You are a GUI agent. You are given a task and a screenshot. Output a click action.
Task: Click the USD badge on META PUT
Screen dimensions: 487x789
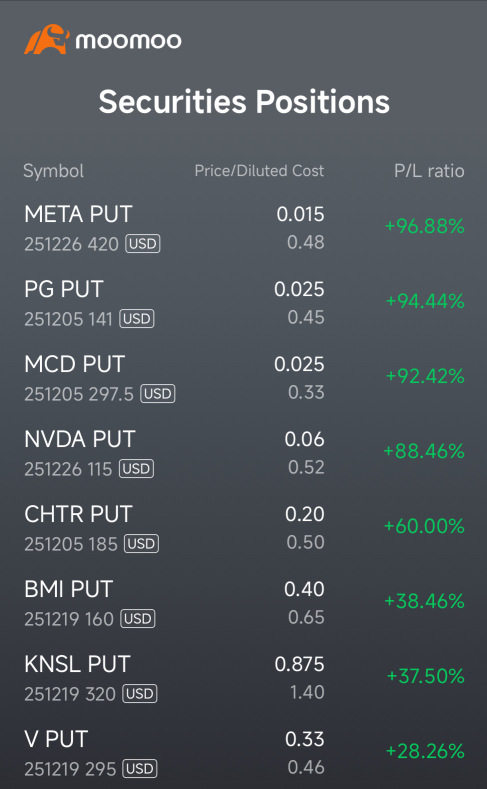[143, 244]
